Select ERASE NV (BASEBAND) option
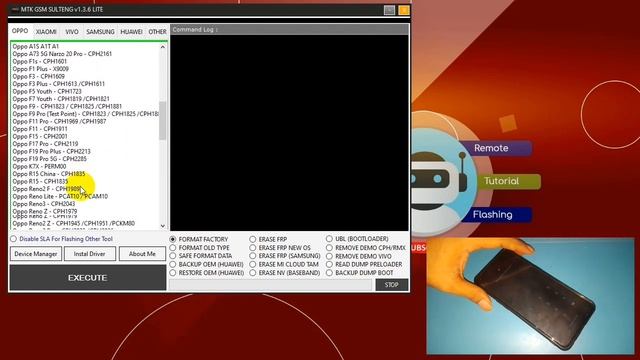The width and height of the screenshot is (640, 360). click(x=285, y=273)
